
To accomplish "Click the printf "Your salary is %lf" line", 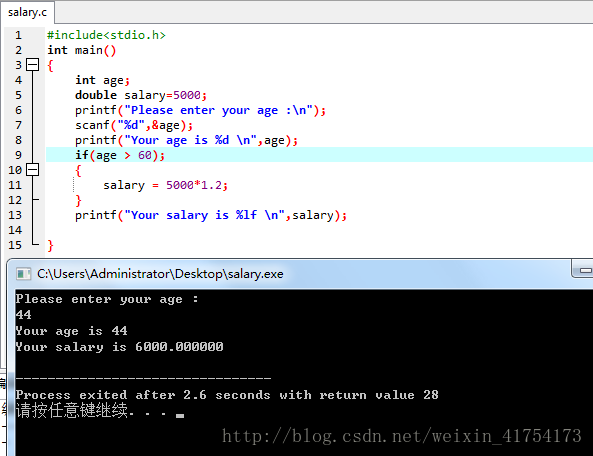I will (x=211, y=215).
